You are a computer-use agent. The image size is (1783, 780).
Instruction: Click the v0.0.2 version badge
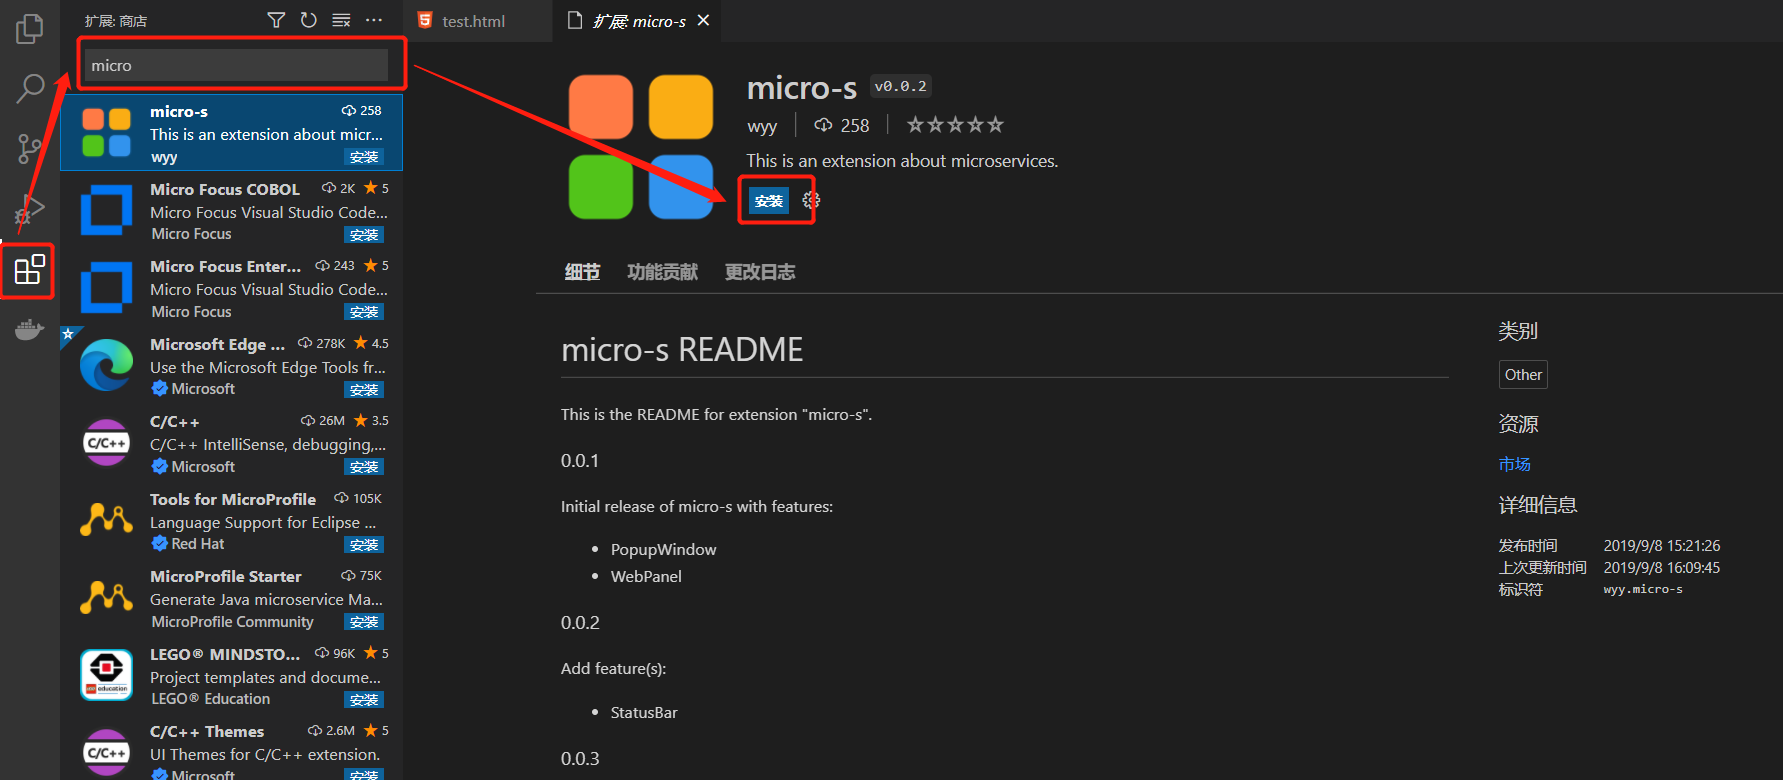point(901,86)
